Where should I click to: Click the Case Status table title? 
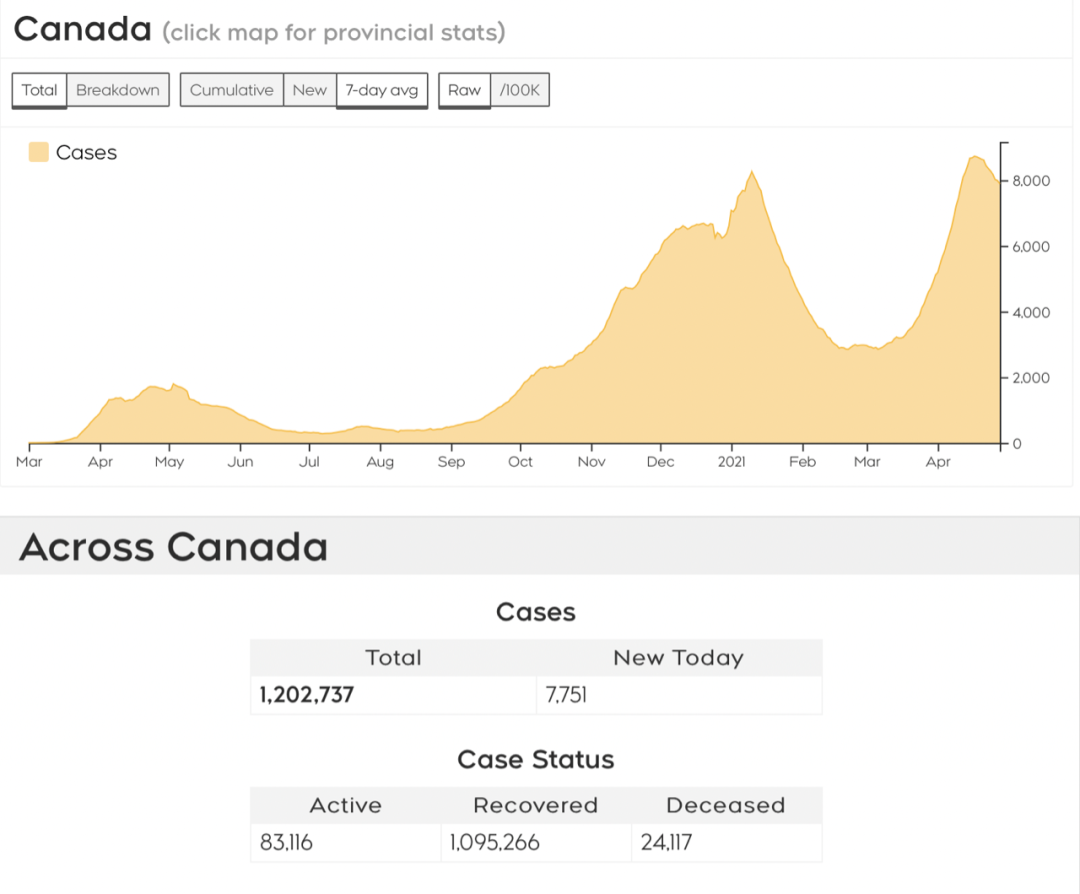point(536,760)
